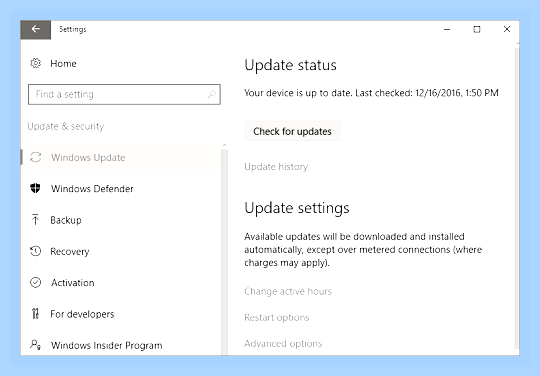Close the Settings window
540x376 pixels.
click(x=507, y=30)
